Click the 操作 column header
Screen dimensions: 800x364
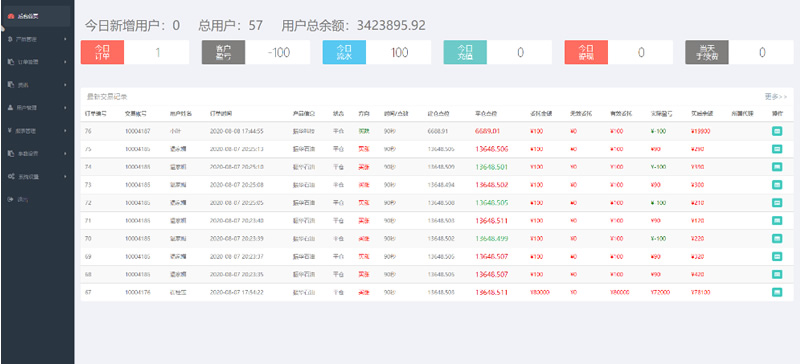[777, 113]
